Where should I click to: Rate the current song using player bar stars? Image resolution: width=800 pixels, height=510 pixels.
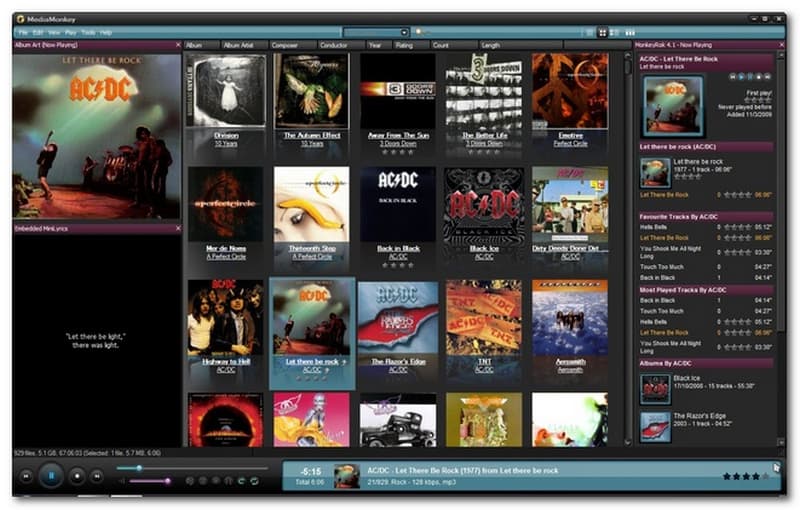[x=745, y=476]
